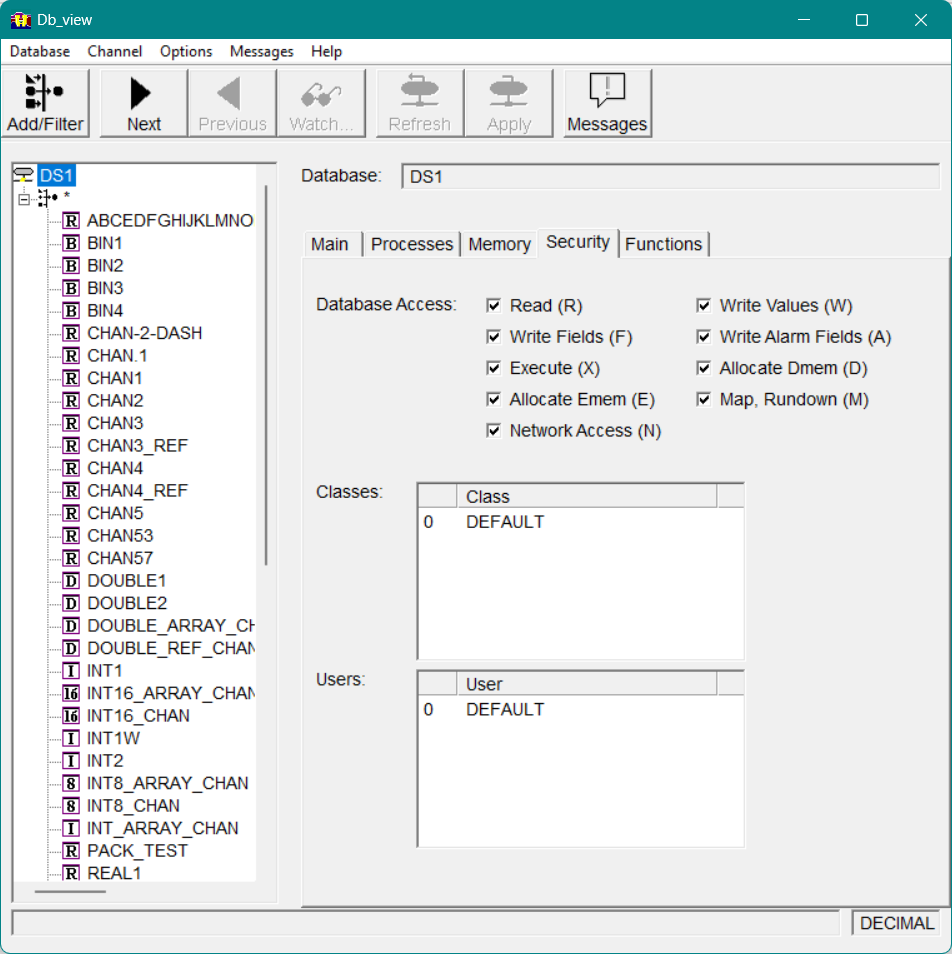Viewport: 952px width, 954px height.
Task: Click the B icon next to BIN1
Action: point(71,243)
